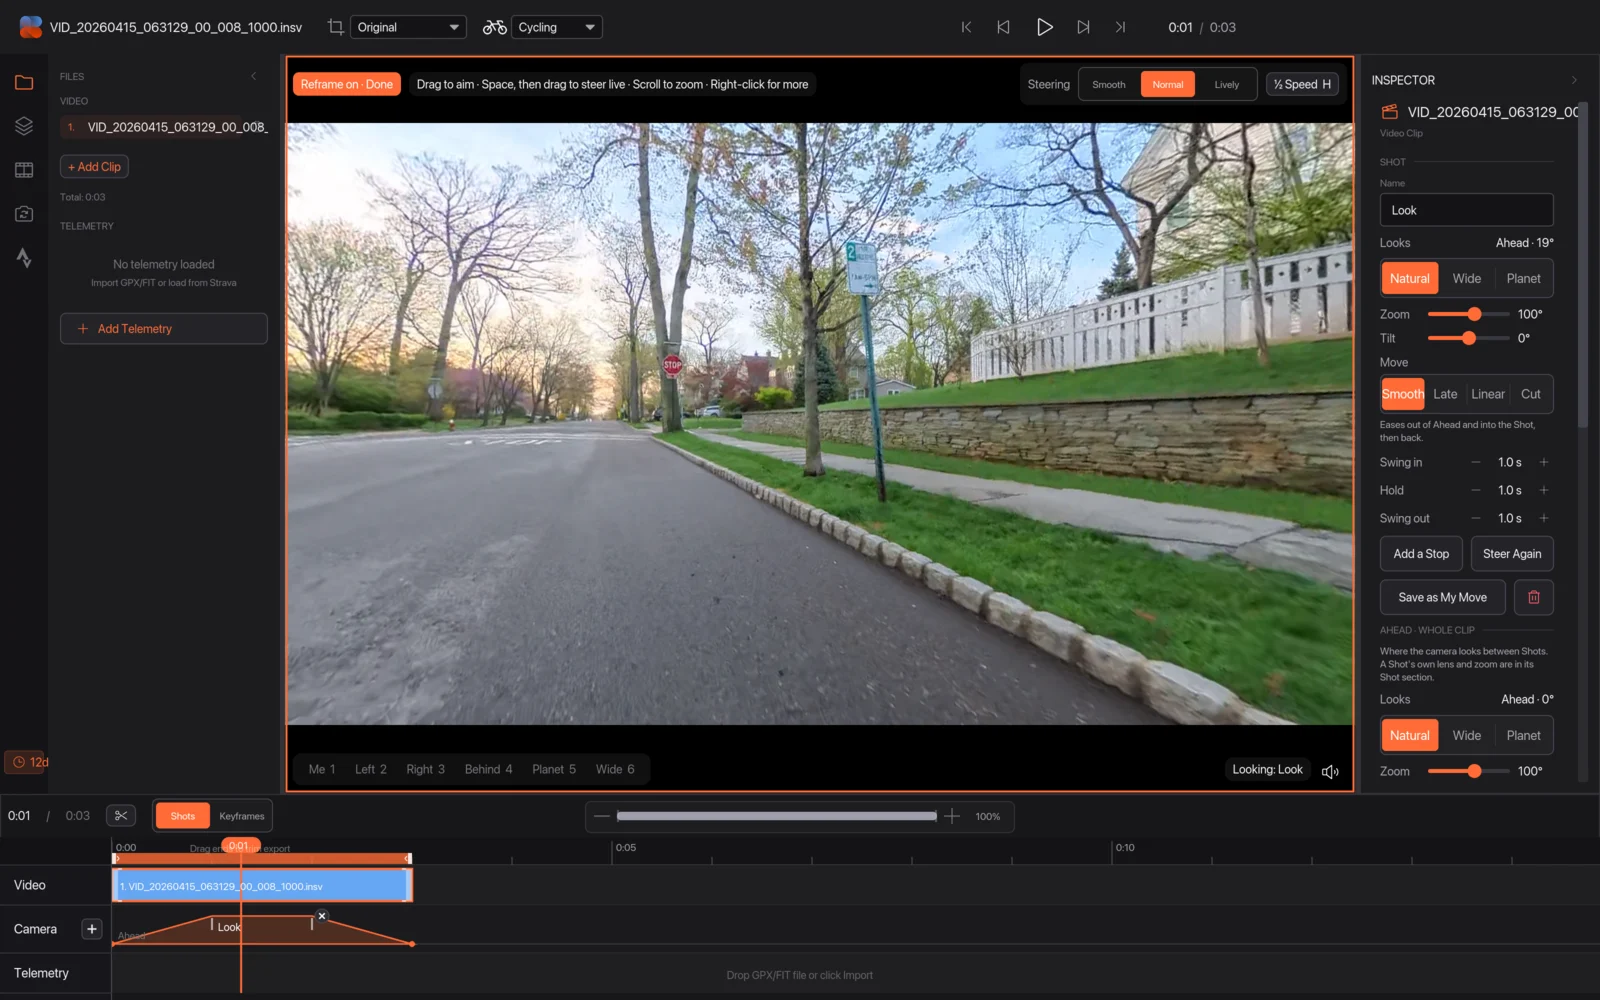
Task: Collapse the Files panel chevron
Action: pyautogui.click(x=253, y=76)
